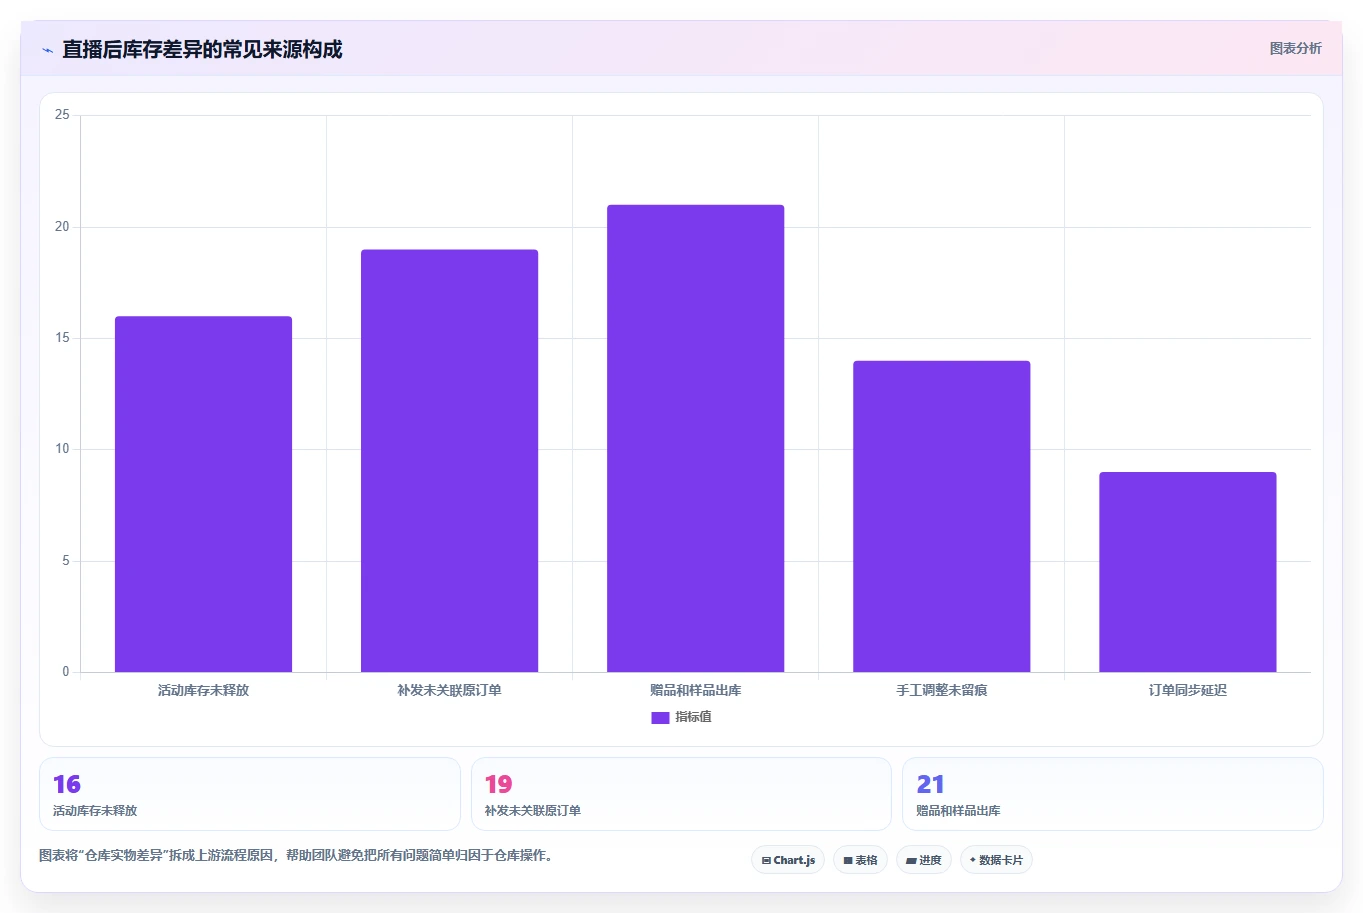Viewport: 1363px width, 913px height.
Task: Click the 补发未关联原订单 card caption
Action: 533,811
